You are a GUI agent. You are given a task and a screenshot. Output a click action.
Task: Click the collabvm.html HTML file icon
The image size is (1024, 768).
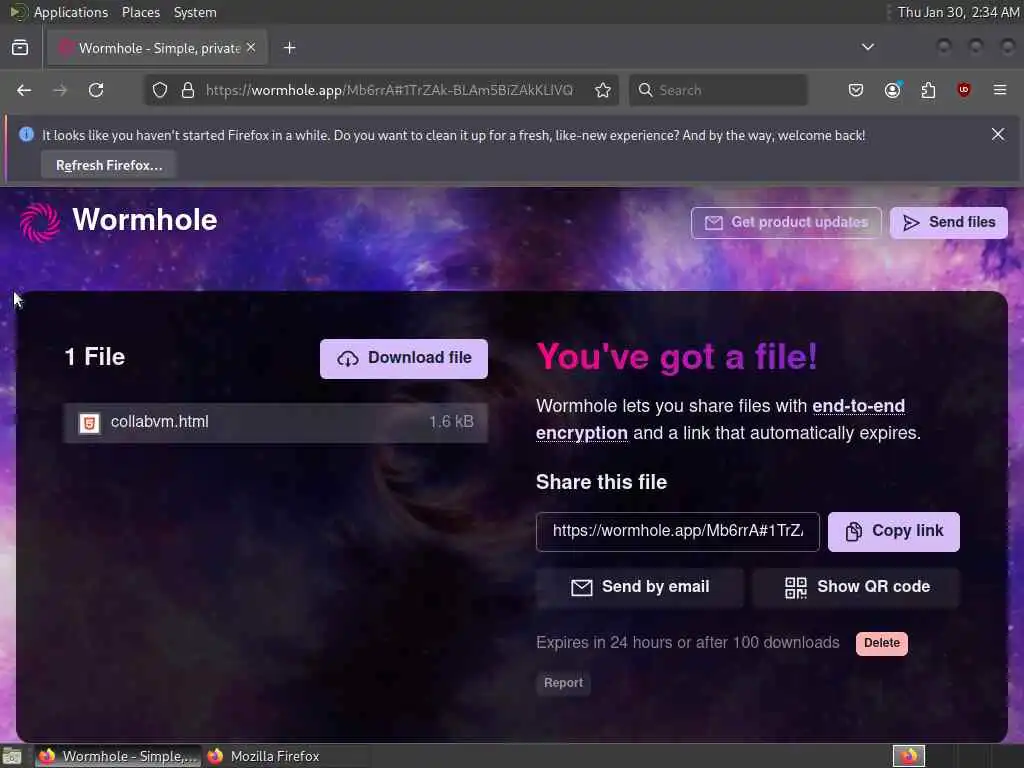pos(89,423)
